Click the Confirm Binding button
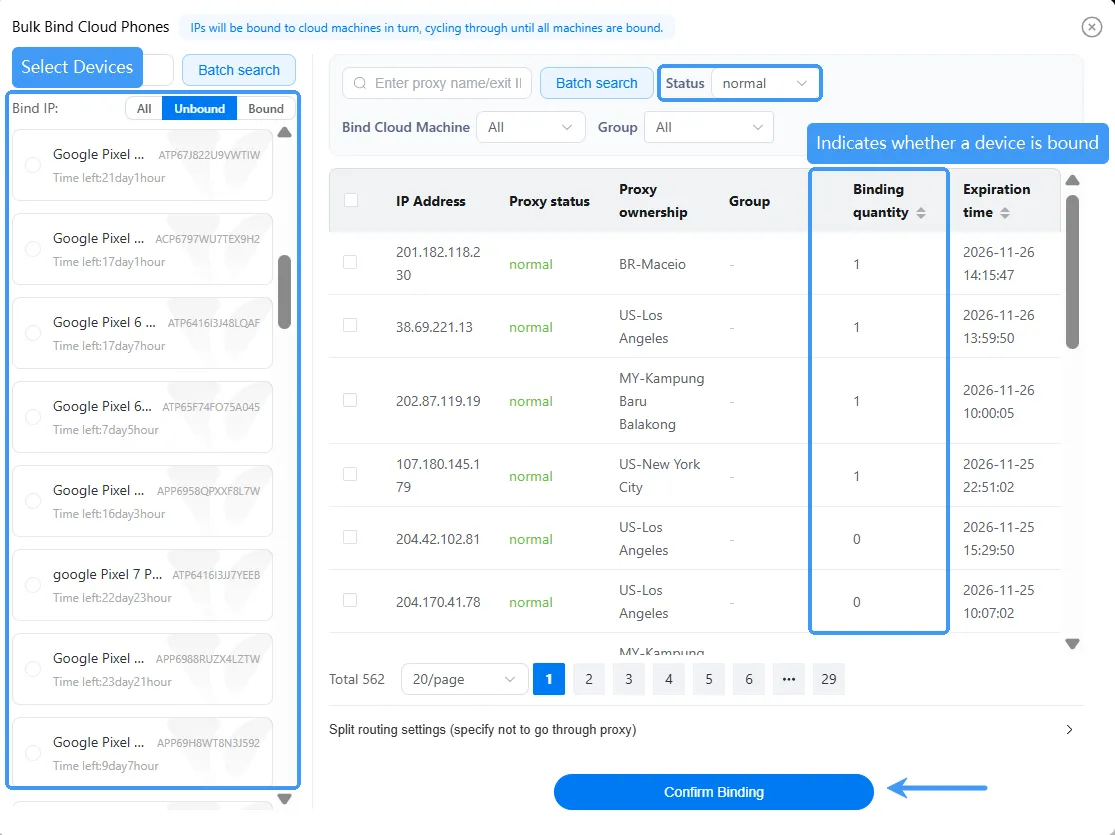1115x835 pixels. pos(713,792)
